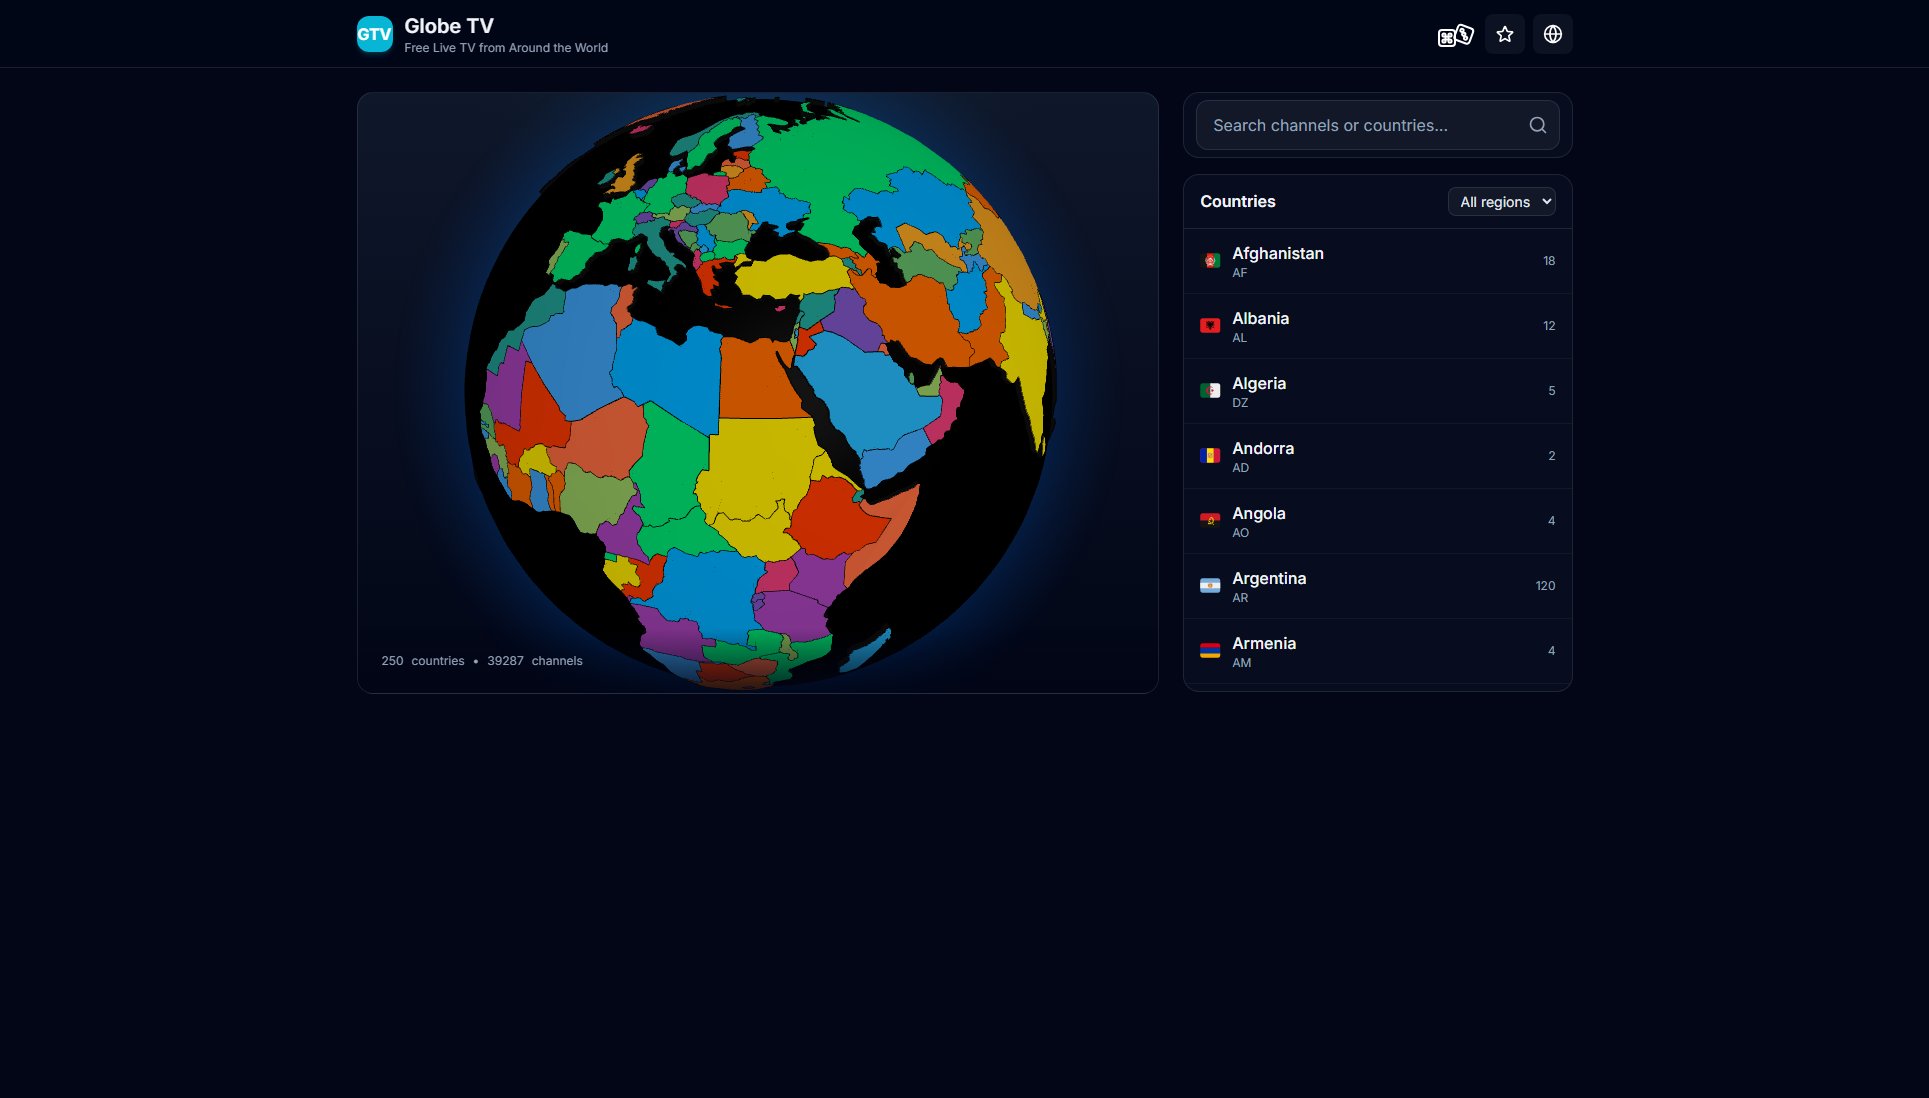Image resolution: width=1929 pixels, height=1098 pixels.
Task: Click the magnifier search icon
Action: 1537,125
